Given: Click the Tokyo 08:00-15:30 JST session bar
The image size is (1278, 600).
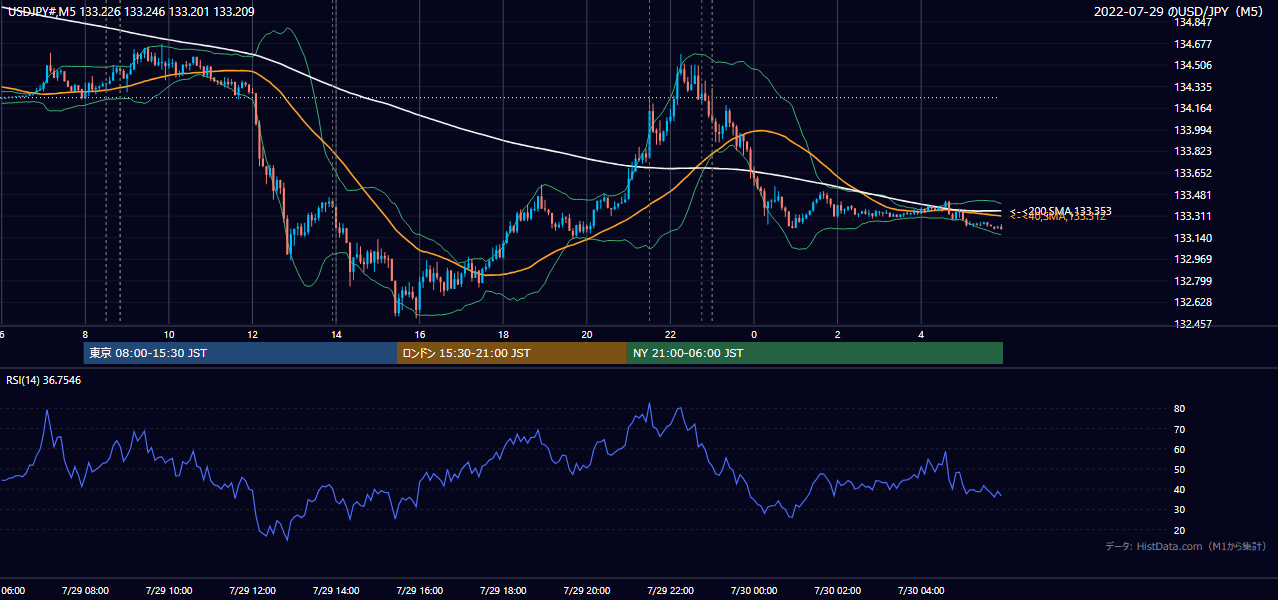Looking at the screenshot, I should (x=240, y=353).
